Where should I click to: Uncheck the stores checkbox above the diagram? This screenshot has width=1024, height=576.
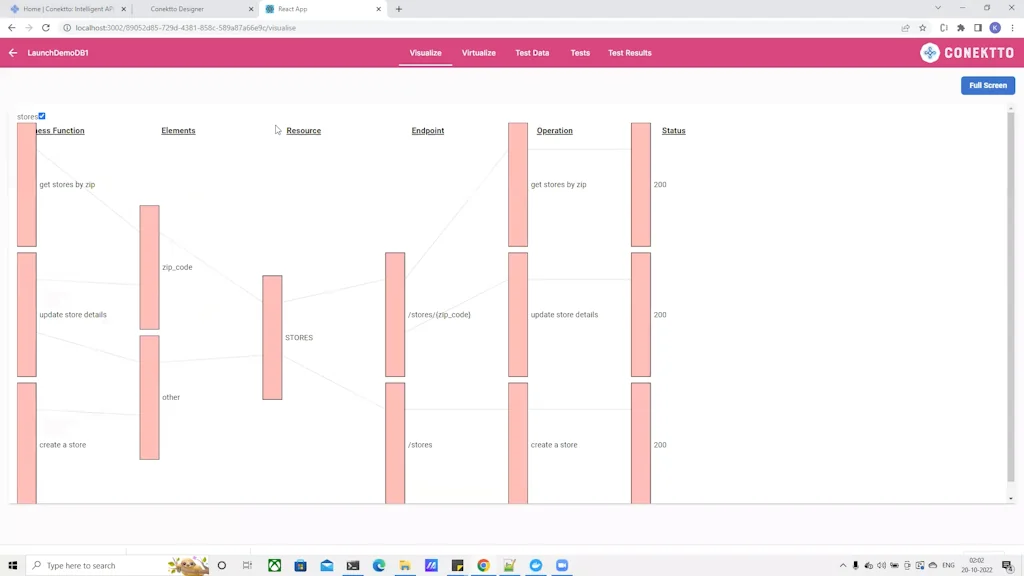[41, 116]
